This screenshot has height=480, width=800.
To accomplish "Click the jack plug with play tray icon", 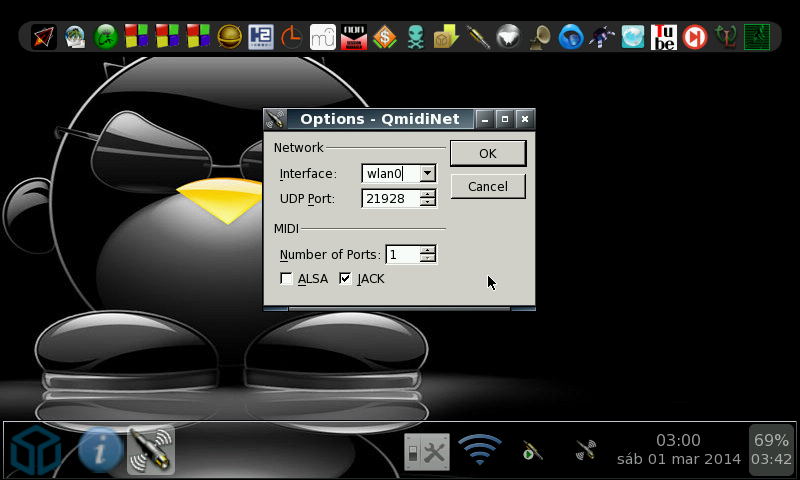I will tap(532, 451).
